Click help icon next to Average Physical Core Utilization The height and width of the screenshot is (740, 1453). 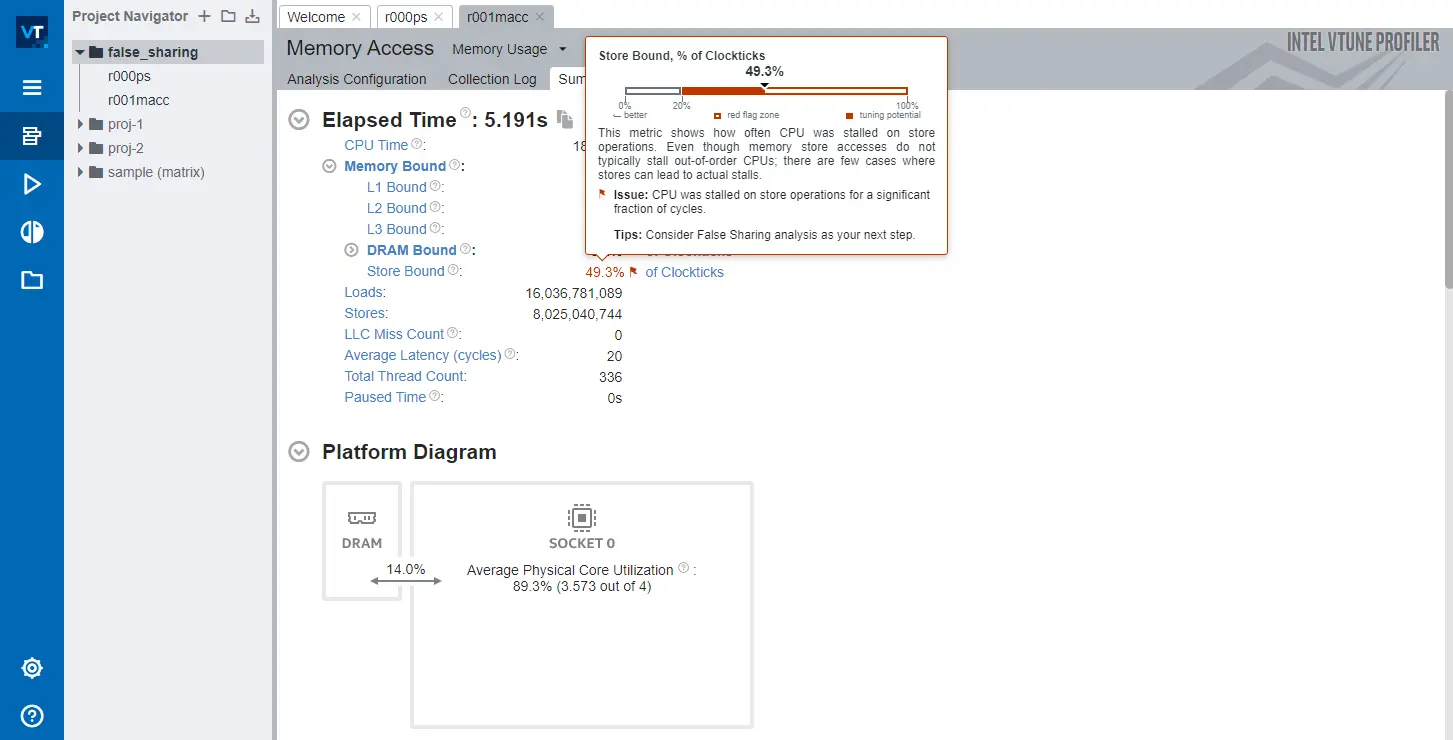point(684,568)
